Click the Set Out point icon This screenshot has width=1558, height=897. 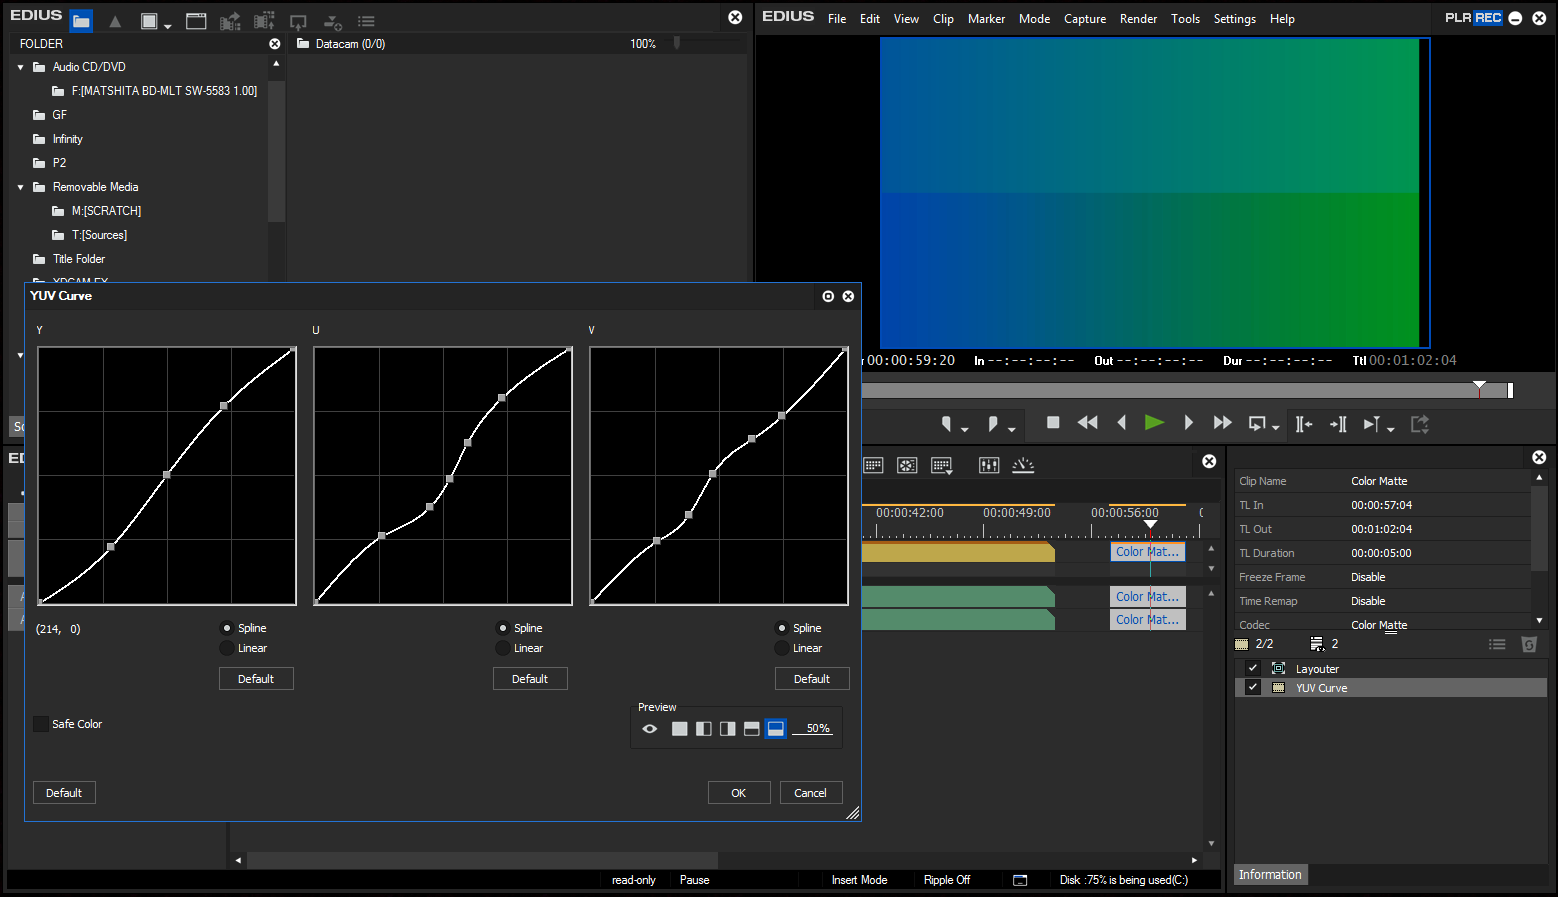click(992, 424)
